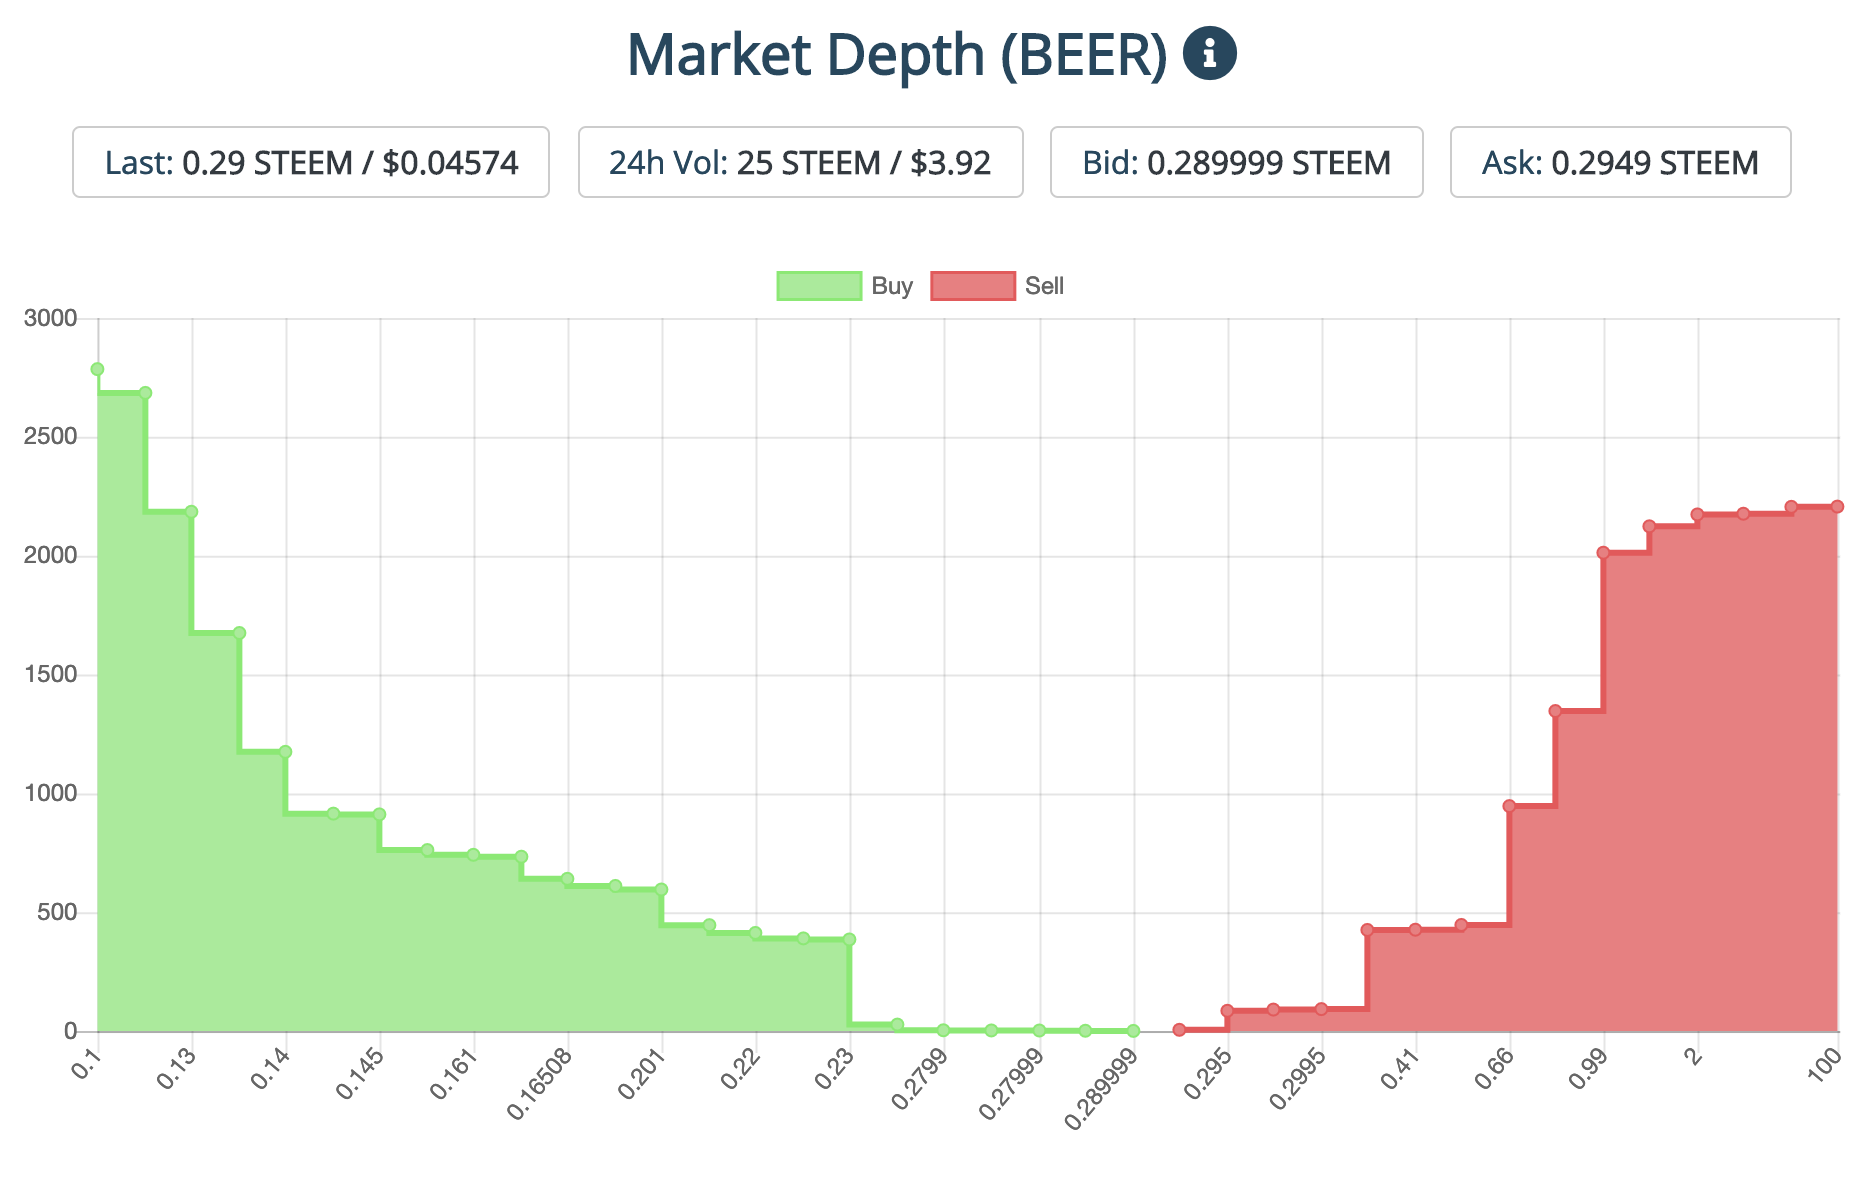Screen dimensions: 1876x1180
Task: Select the green data point above 0.14
Action: click(x=285, y=752)
